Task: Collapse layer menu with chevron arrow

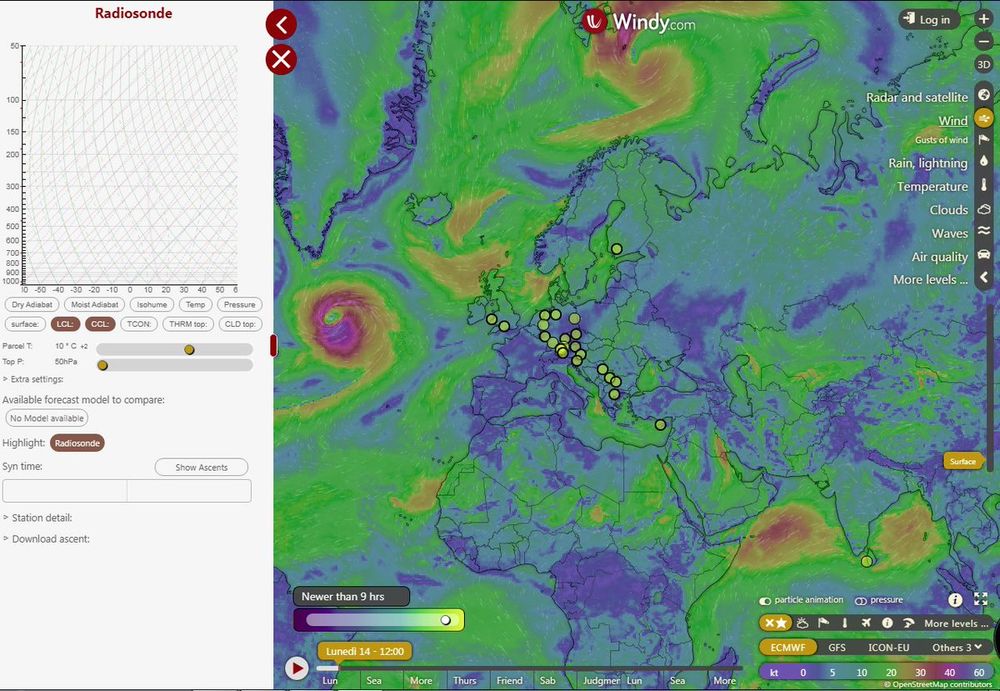Action: point(983,278)
